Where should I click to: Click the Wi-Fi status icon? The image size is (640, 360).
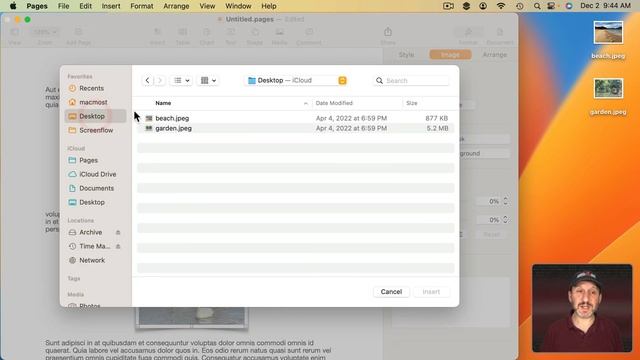[x=501, y=6]
